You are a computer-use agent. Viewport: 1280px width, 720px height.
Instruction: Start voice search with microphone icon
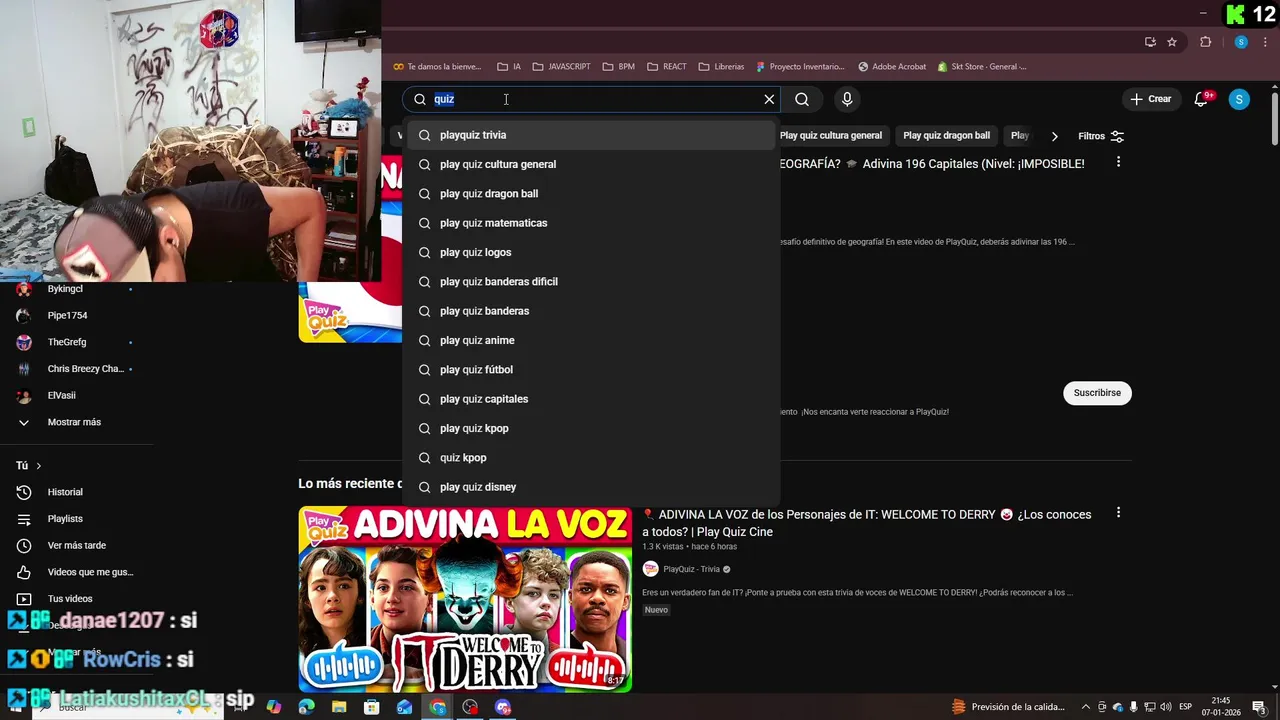pos(847,99)
